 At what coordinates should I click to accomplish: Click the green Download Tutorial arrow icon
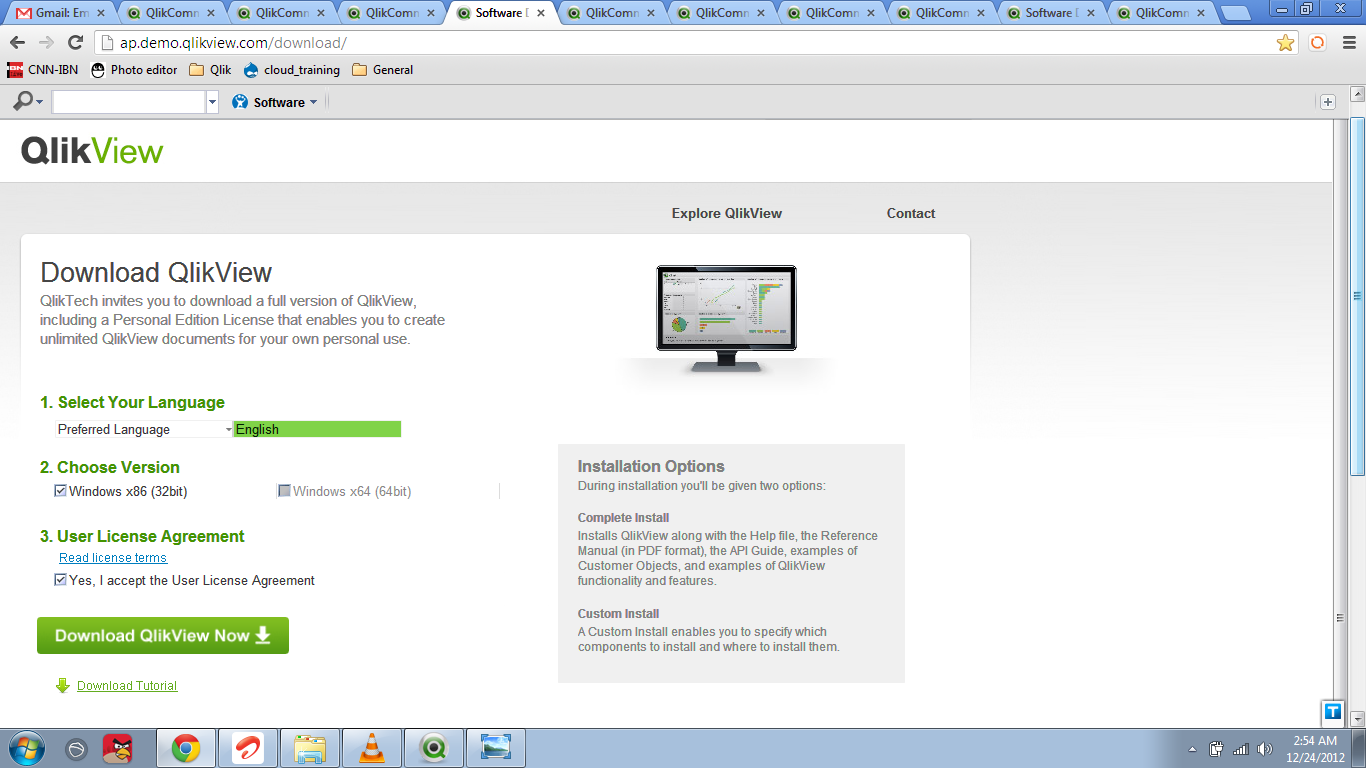click(63, 686)
